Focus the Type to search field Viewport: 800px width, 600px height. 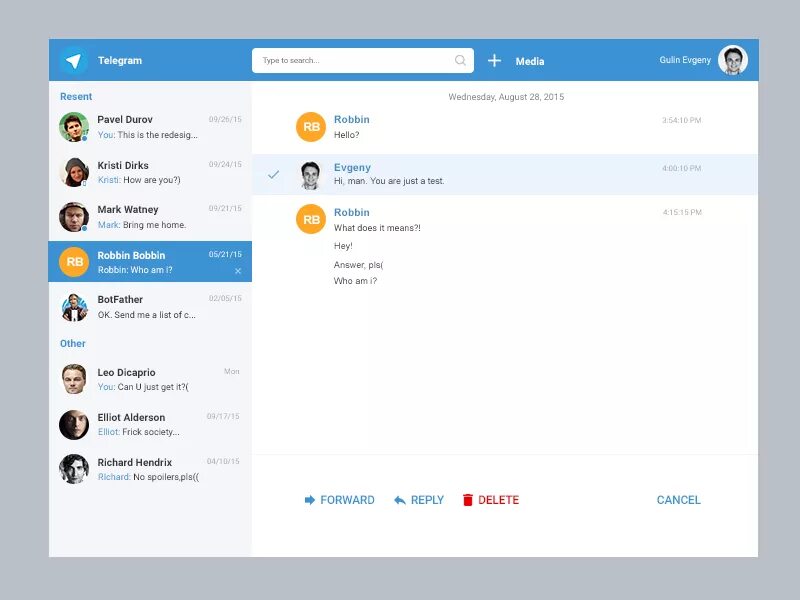[x=363, y=60]
